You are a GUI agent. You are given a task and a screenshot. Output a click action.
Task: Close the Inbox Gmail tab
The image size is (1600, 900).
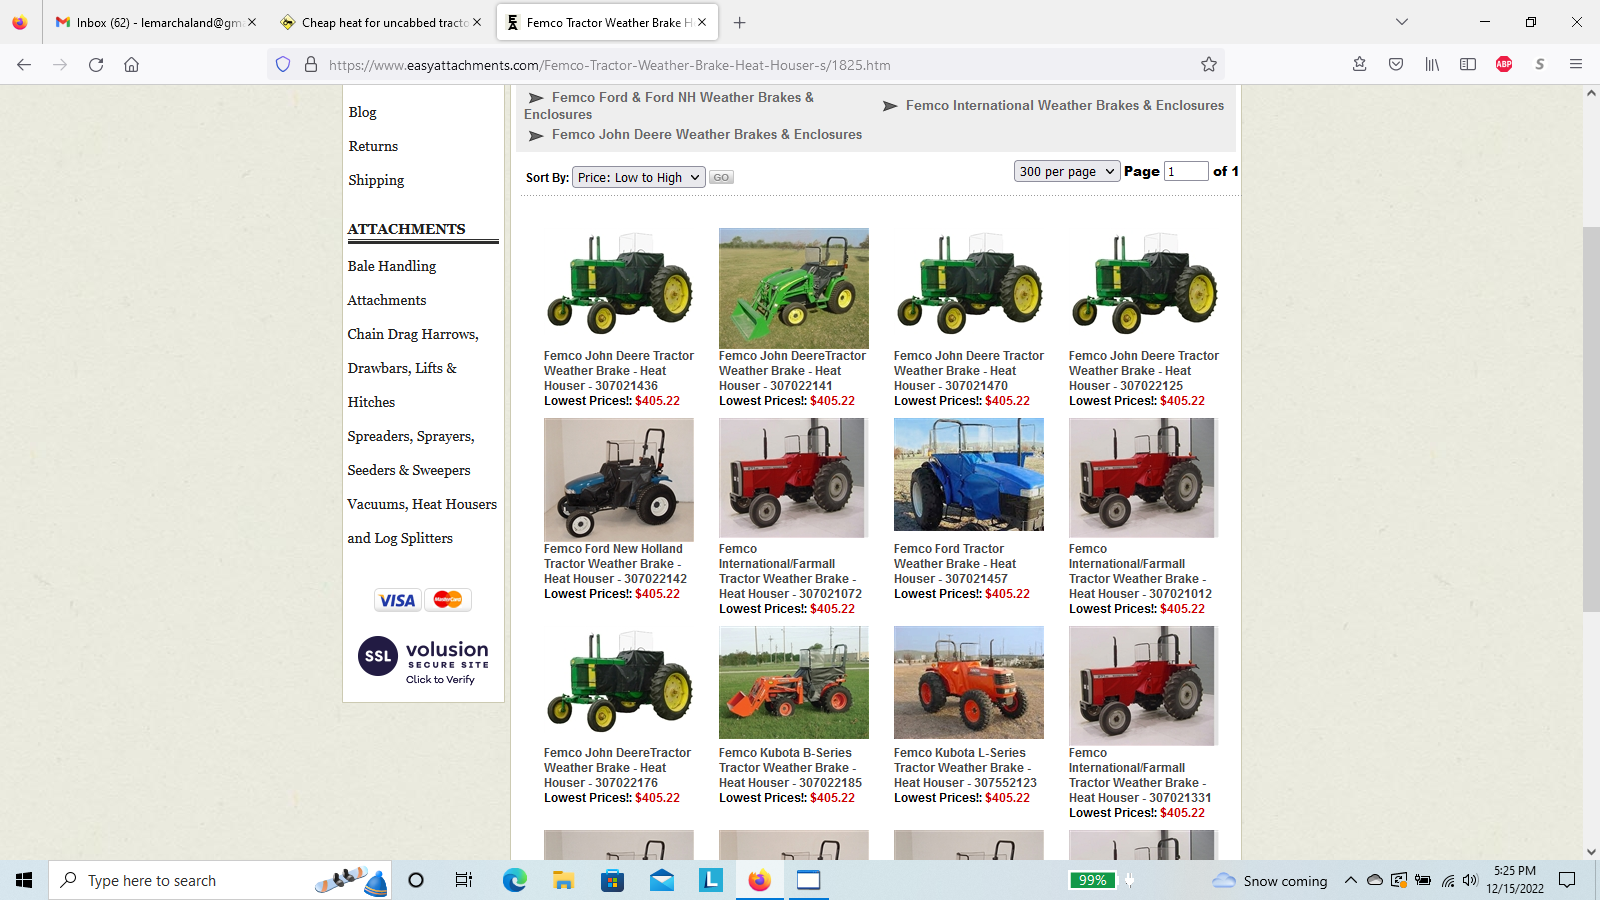click(x=252, y=22)
